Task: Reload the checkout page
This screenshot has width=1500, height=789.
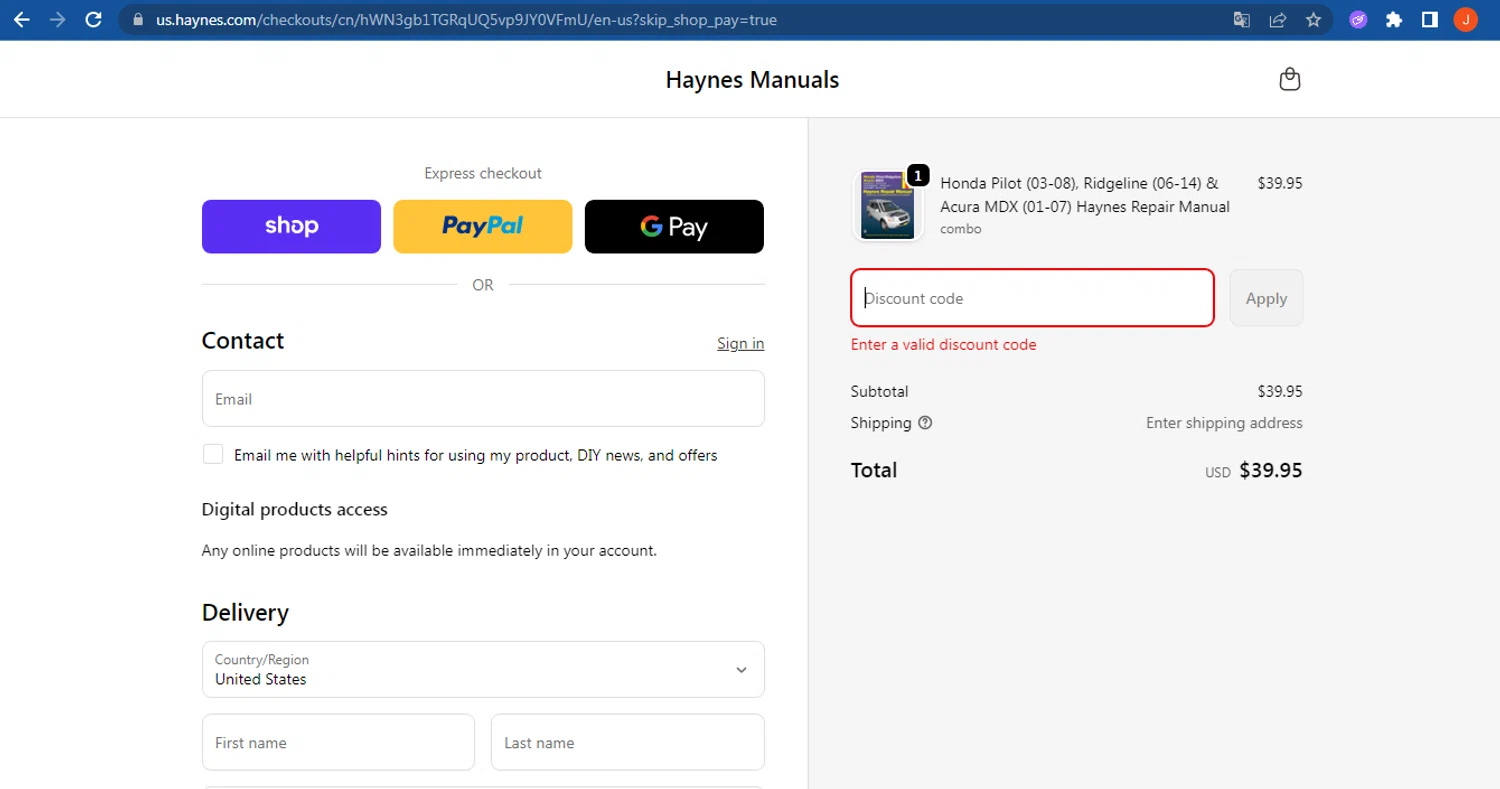Action: point(93,19)
